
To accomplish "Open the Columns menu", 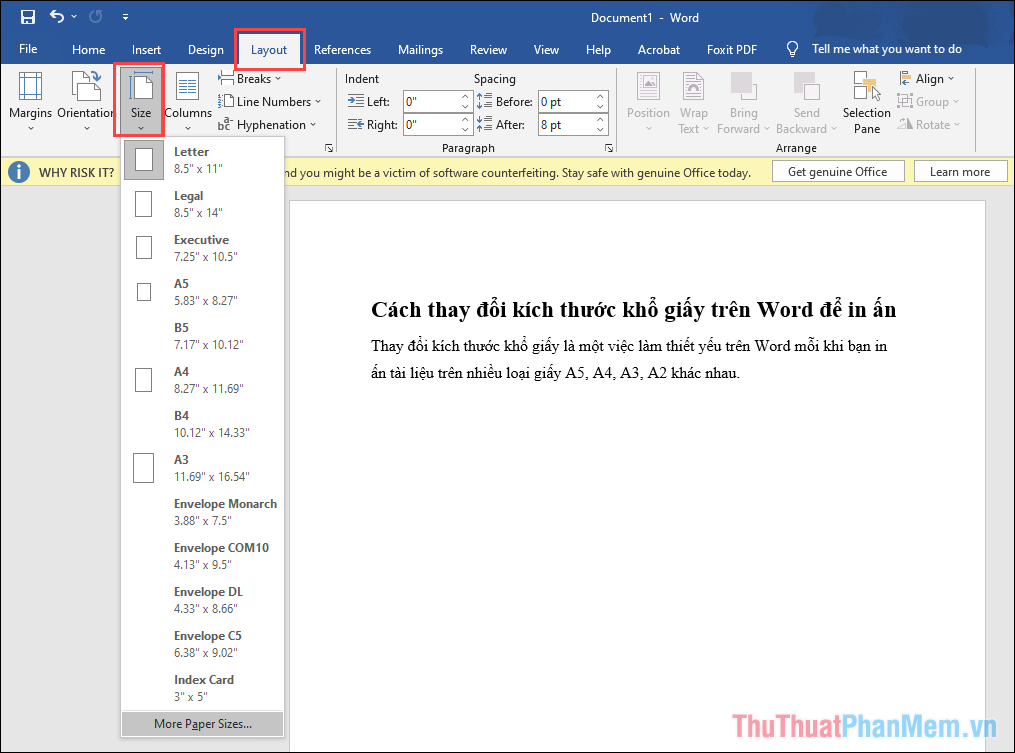I will point(187,100).
